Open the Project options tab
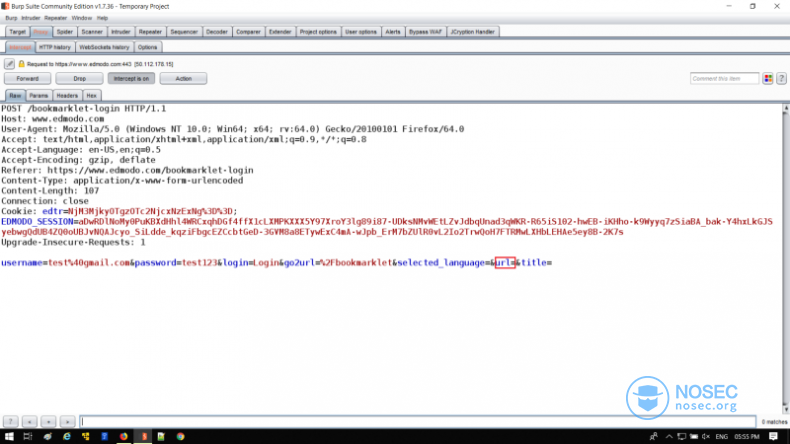The width and height of the screenshot is (790, 444). point(318,32)
